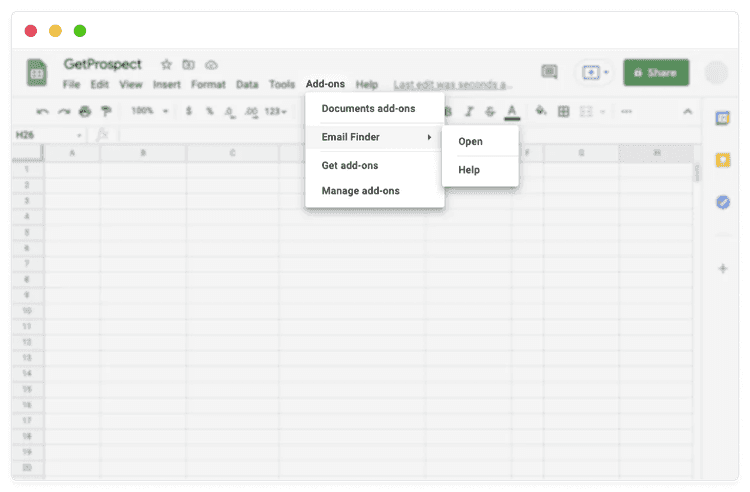Get more side panel add-ons plus

pos(723,268)
